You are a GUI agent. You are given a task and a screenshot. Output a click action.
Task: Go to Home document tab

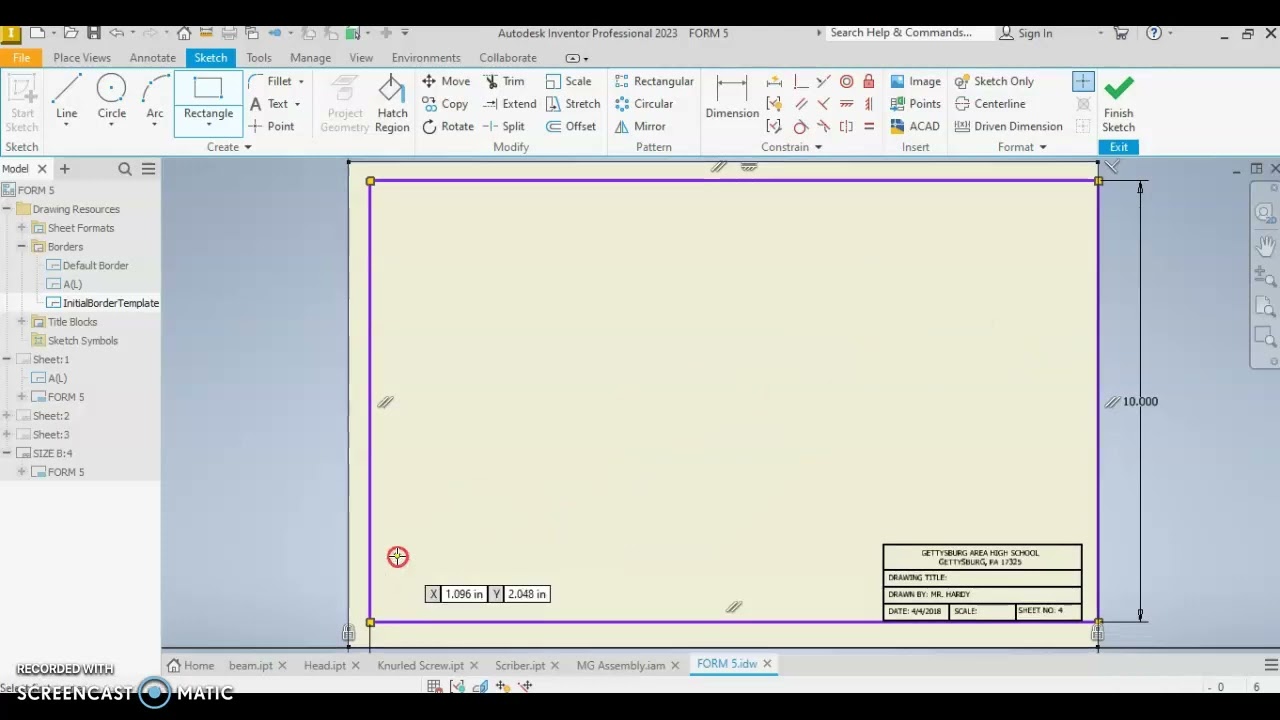[191, 665]
